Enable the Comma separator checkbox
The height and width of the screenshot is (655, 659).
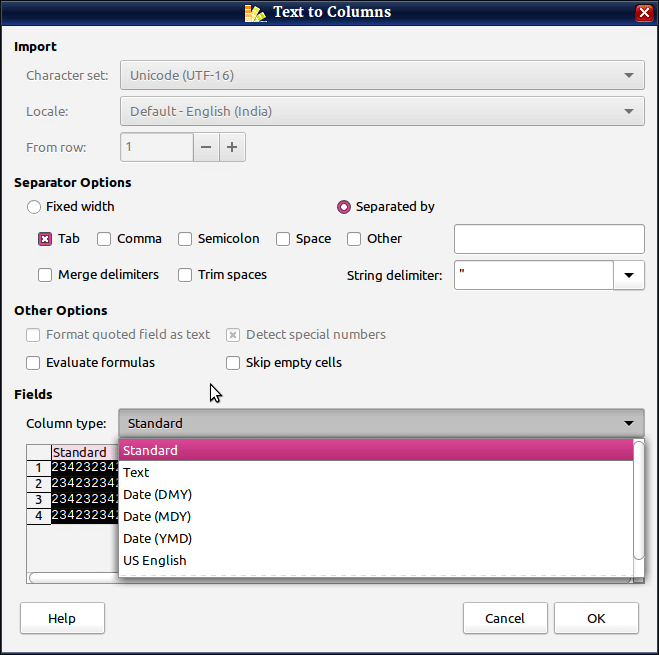coord(104,239)
